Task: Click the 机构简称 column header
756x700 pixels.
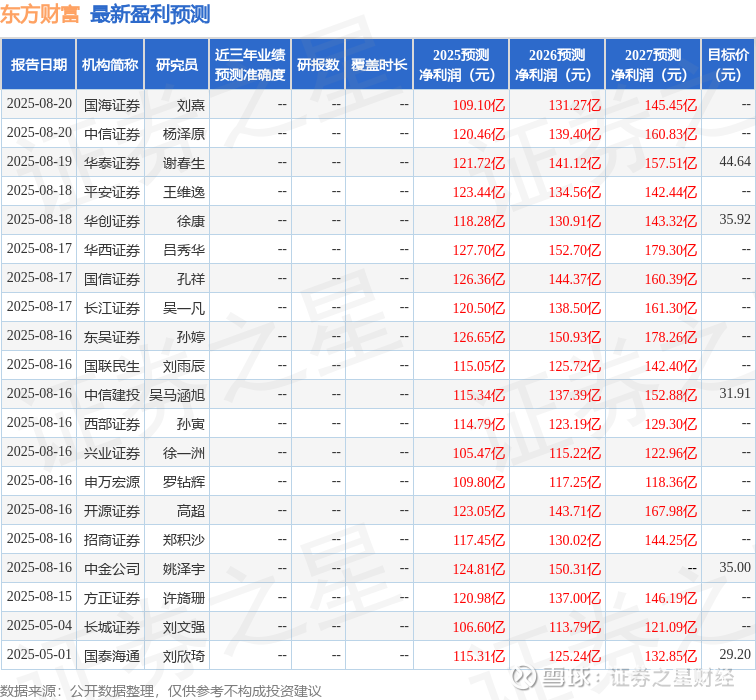Action: click(110, 65)
